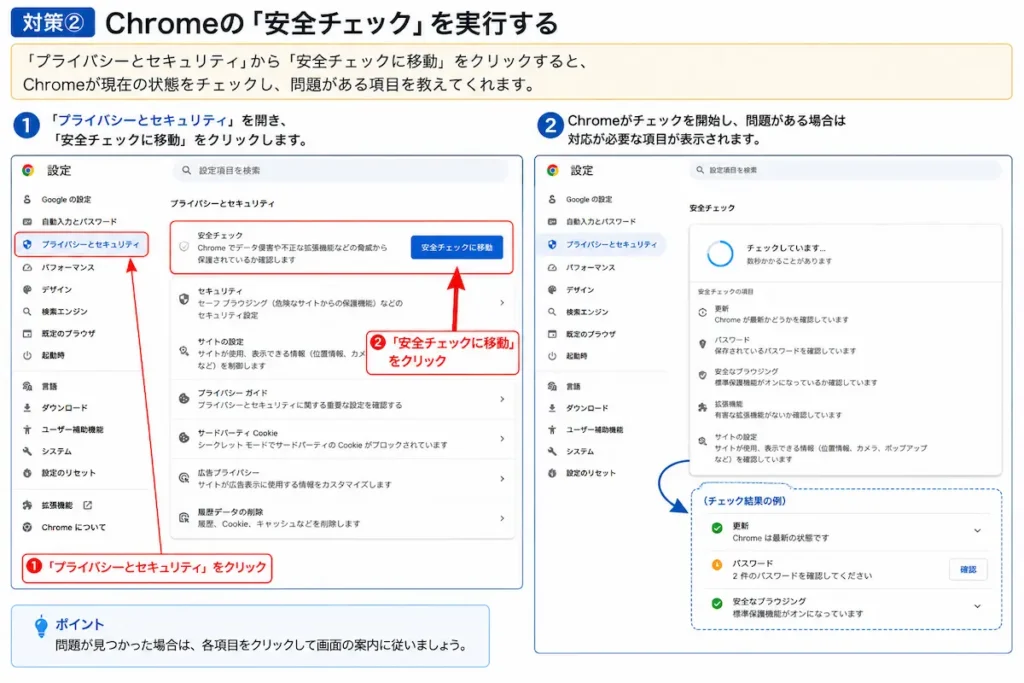
Task: Select プライバシーとセキュリティ in right screenshot sidebar
Action: pyautogui.click(x=603, y=244)
